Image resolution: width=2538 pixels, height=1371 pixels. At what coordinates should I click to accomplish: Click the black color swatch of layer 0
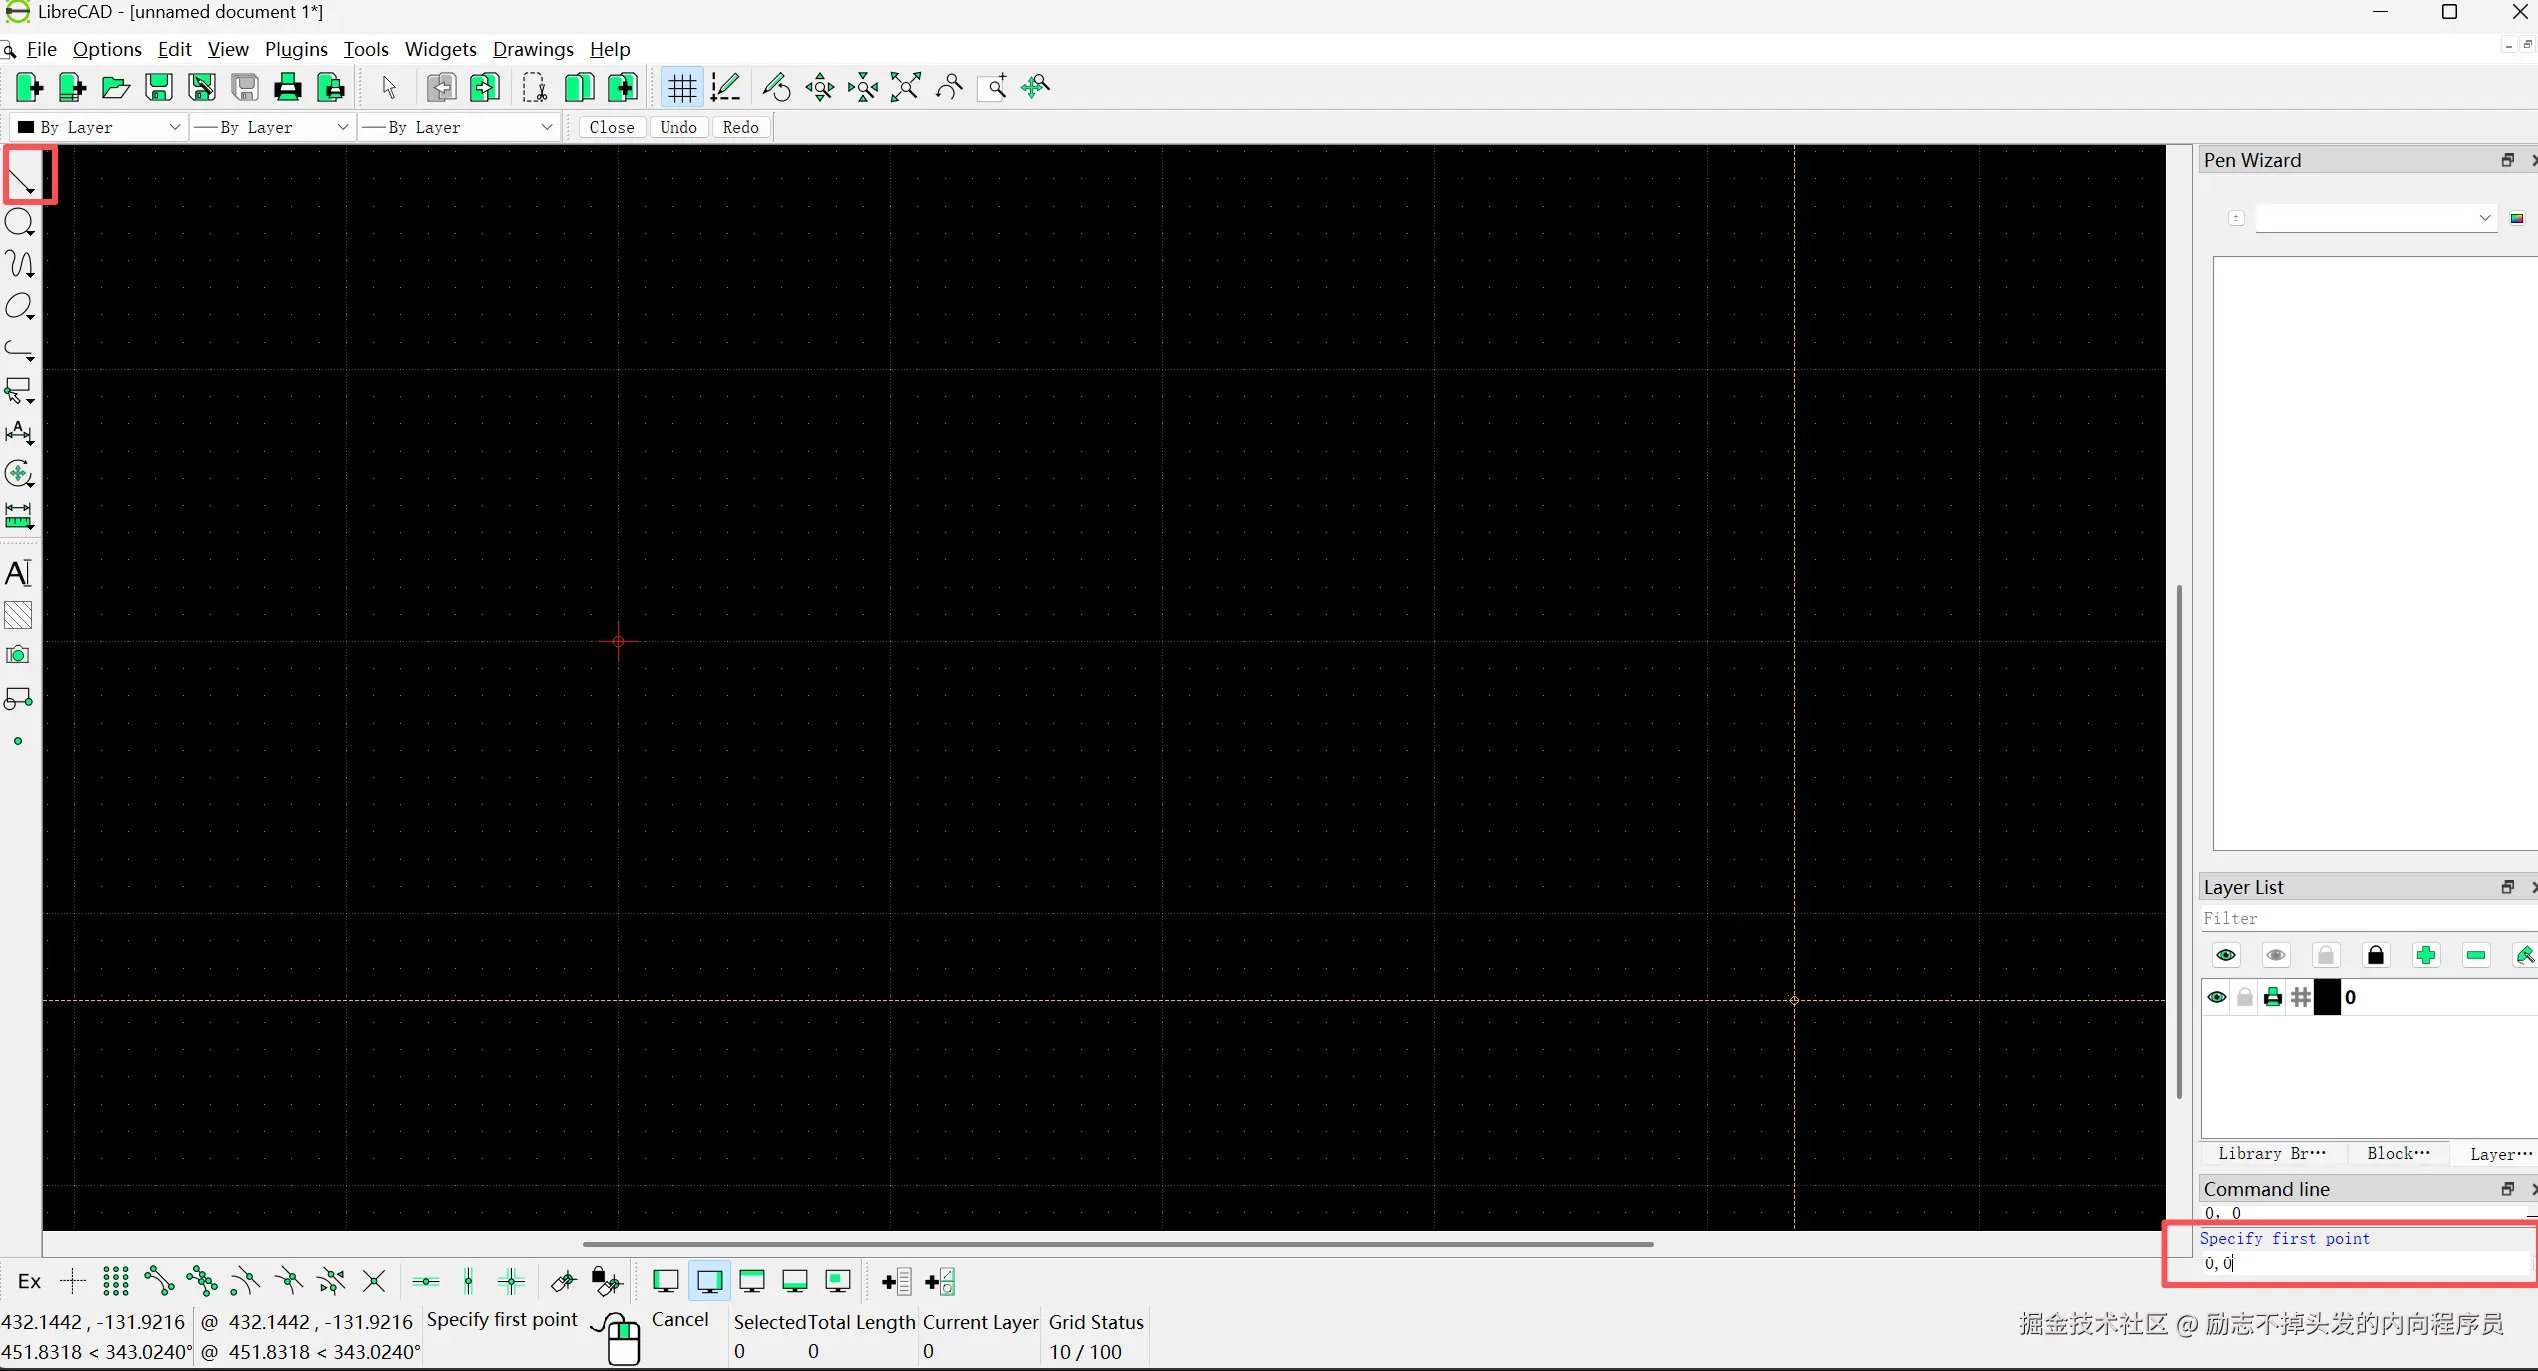coord(2328,997)
